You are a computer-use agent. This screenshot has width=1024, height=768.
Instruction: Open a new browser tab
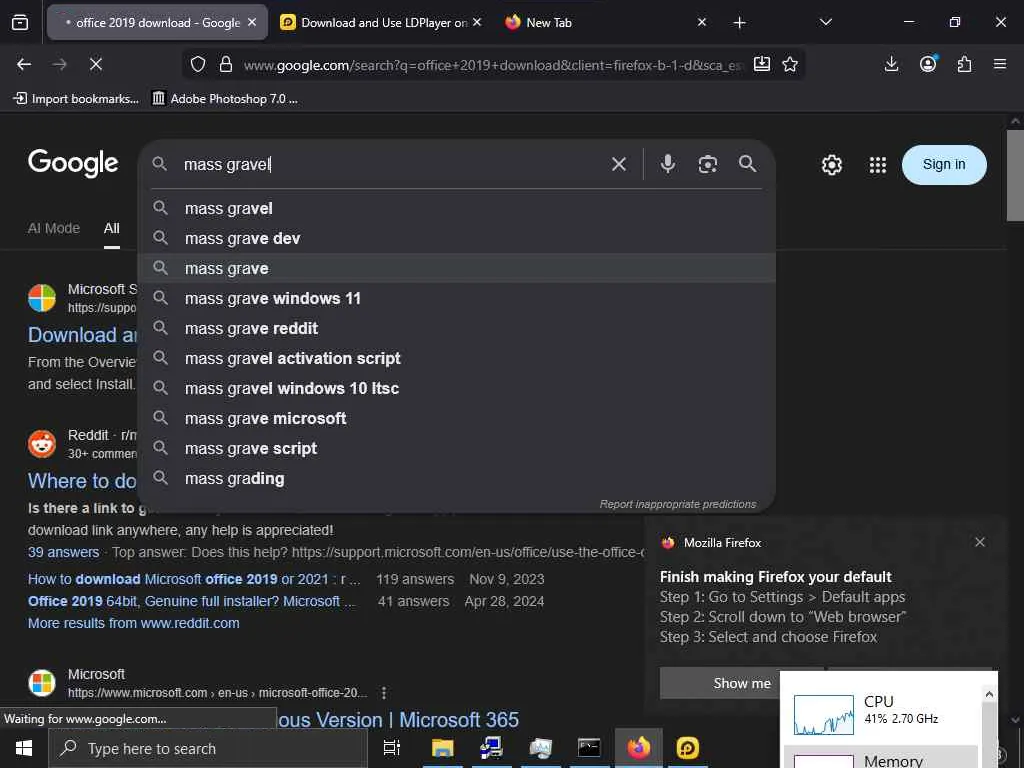[x=739, y=23]
